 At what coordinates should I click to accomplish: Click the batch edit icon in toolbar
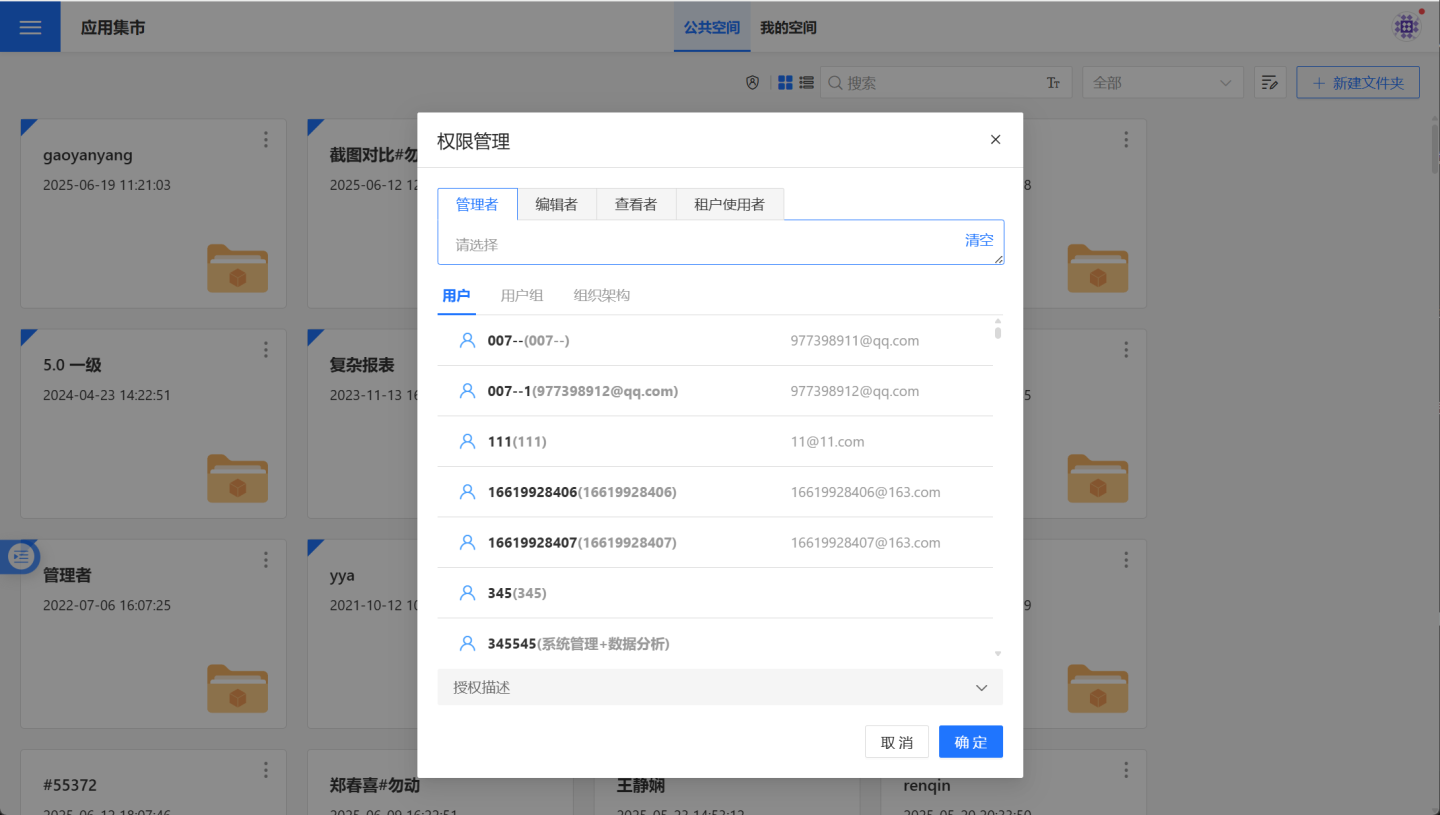pos(1269,83)
